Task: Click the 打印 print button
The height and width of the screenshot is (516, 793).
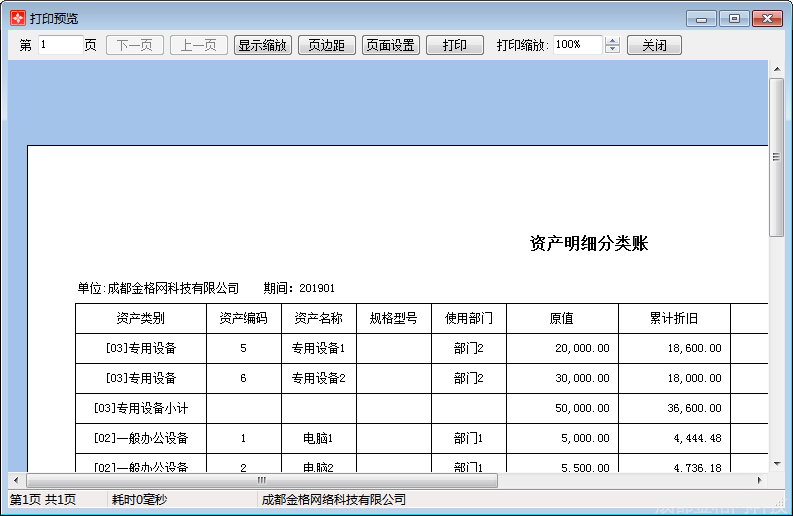Action: point(455,45)
